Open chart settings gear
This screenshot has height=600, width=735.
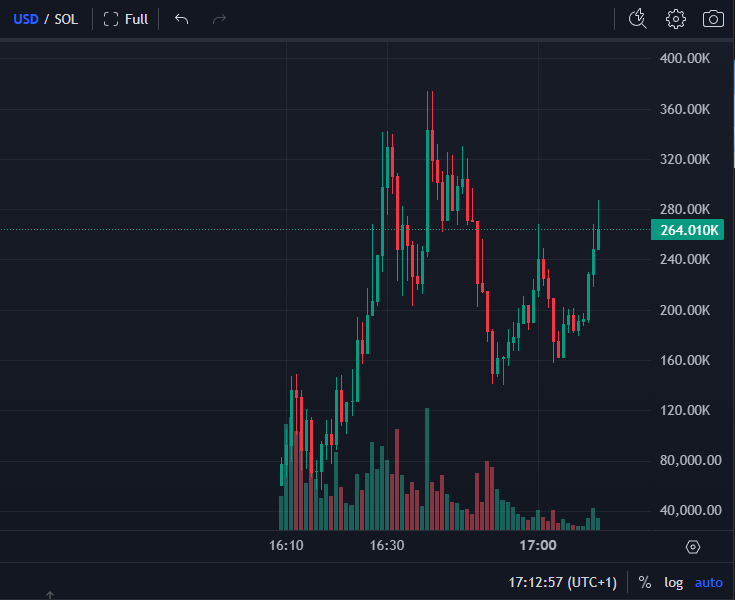click(675, 19)
